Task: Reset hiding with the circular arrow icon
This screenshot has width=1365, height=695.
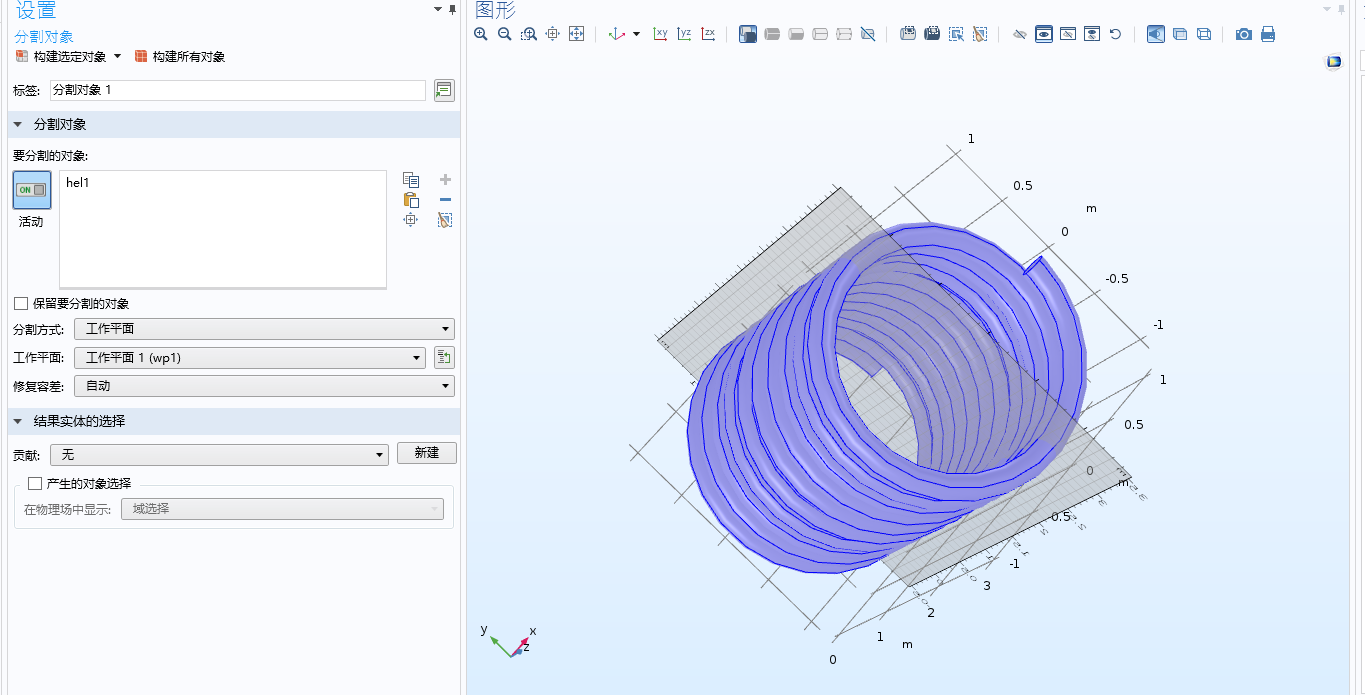Action: (1115, 34)
